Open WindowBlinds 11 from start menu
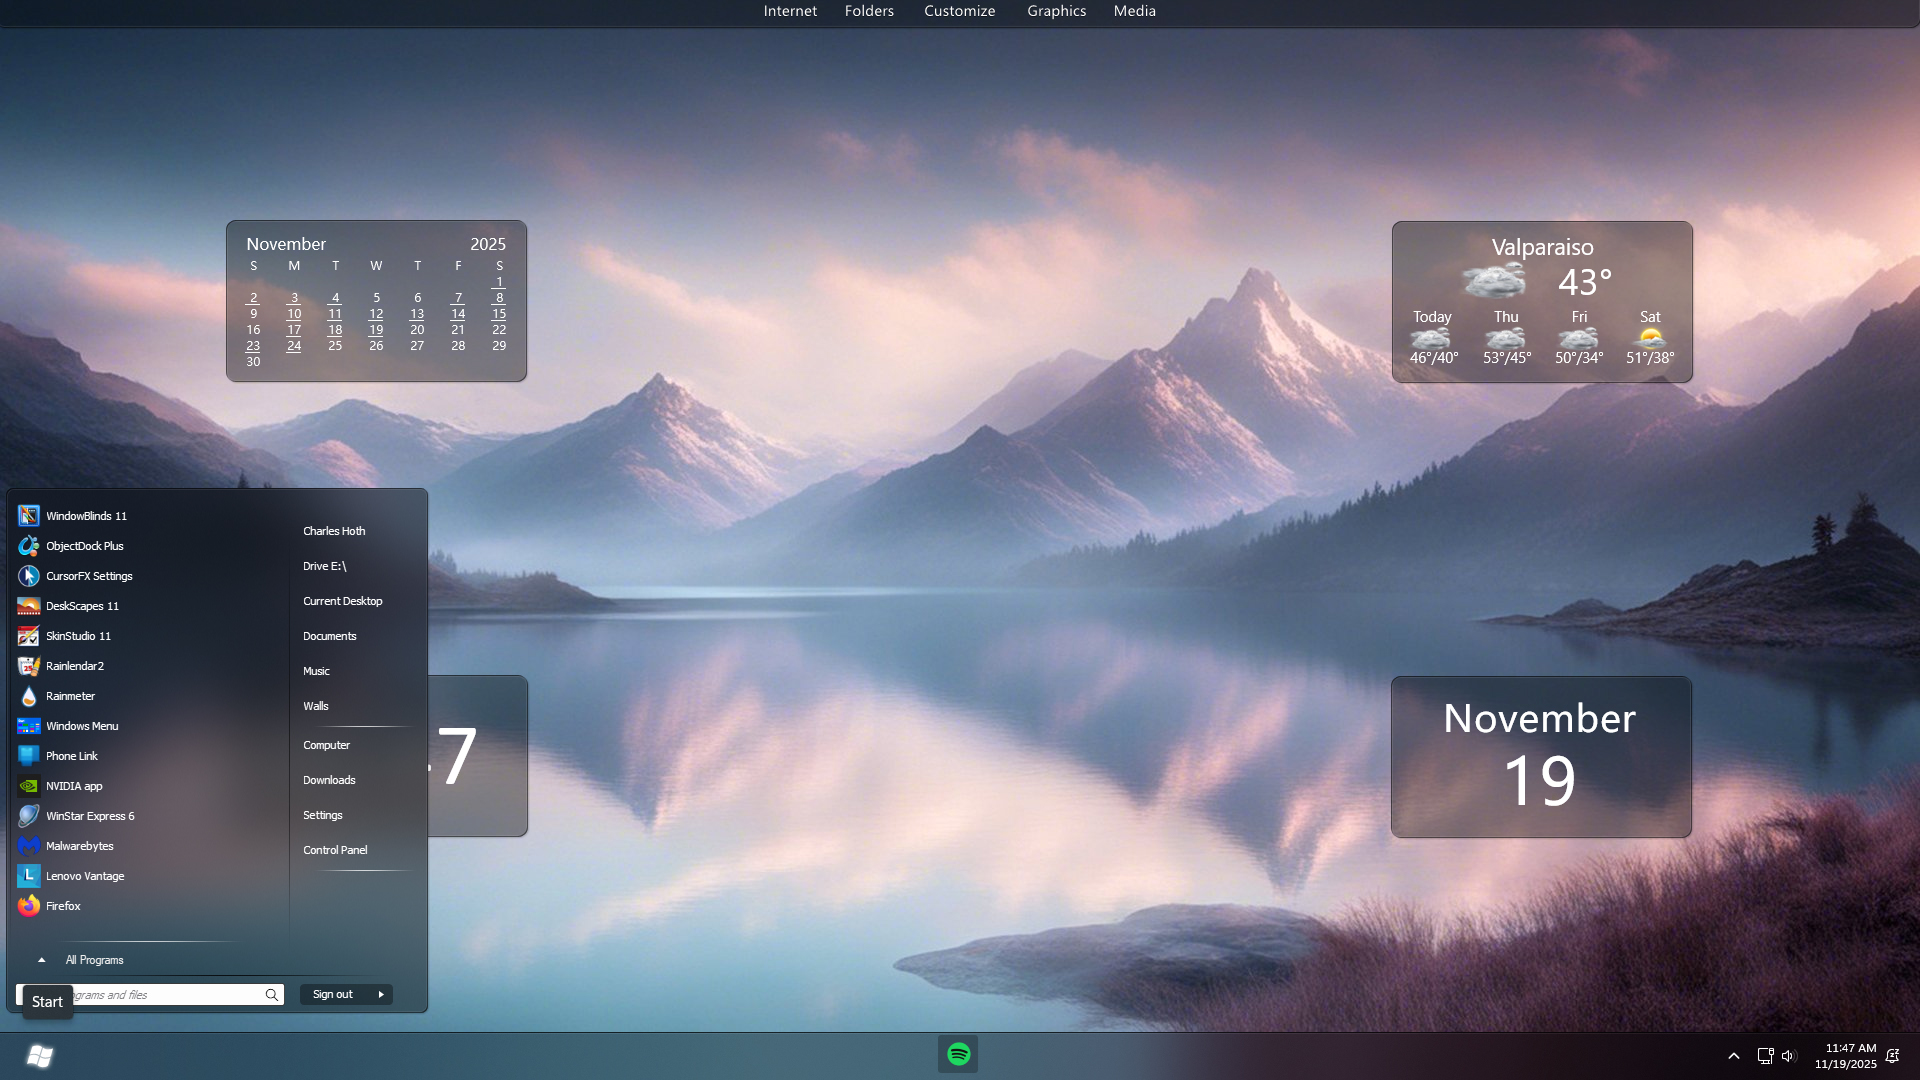The width and height of the screenshot is (1920, 1080). [86, 516]
